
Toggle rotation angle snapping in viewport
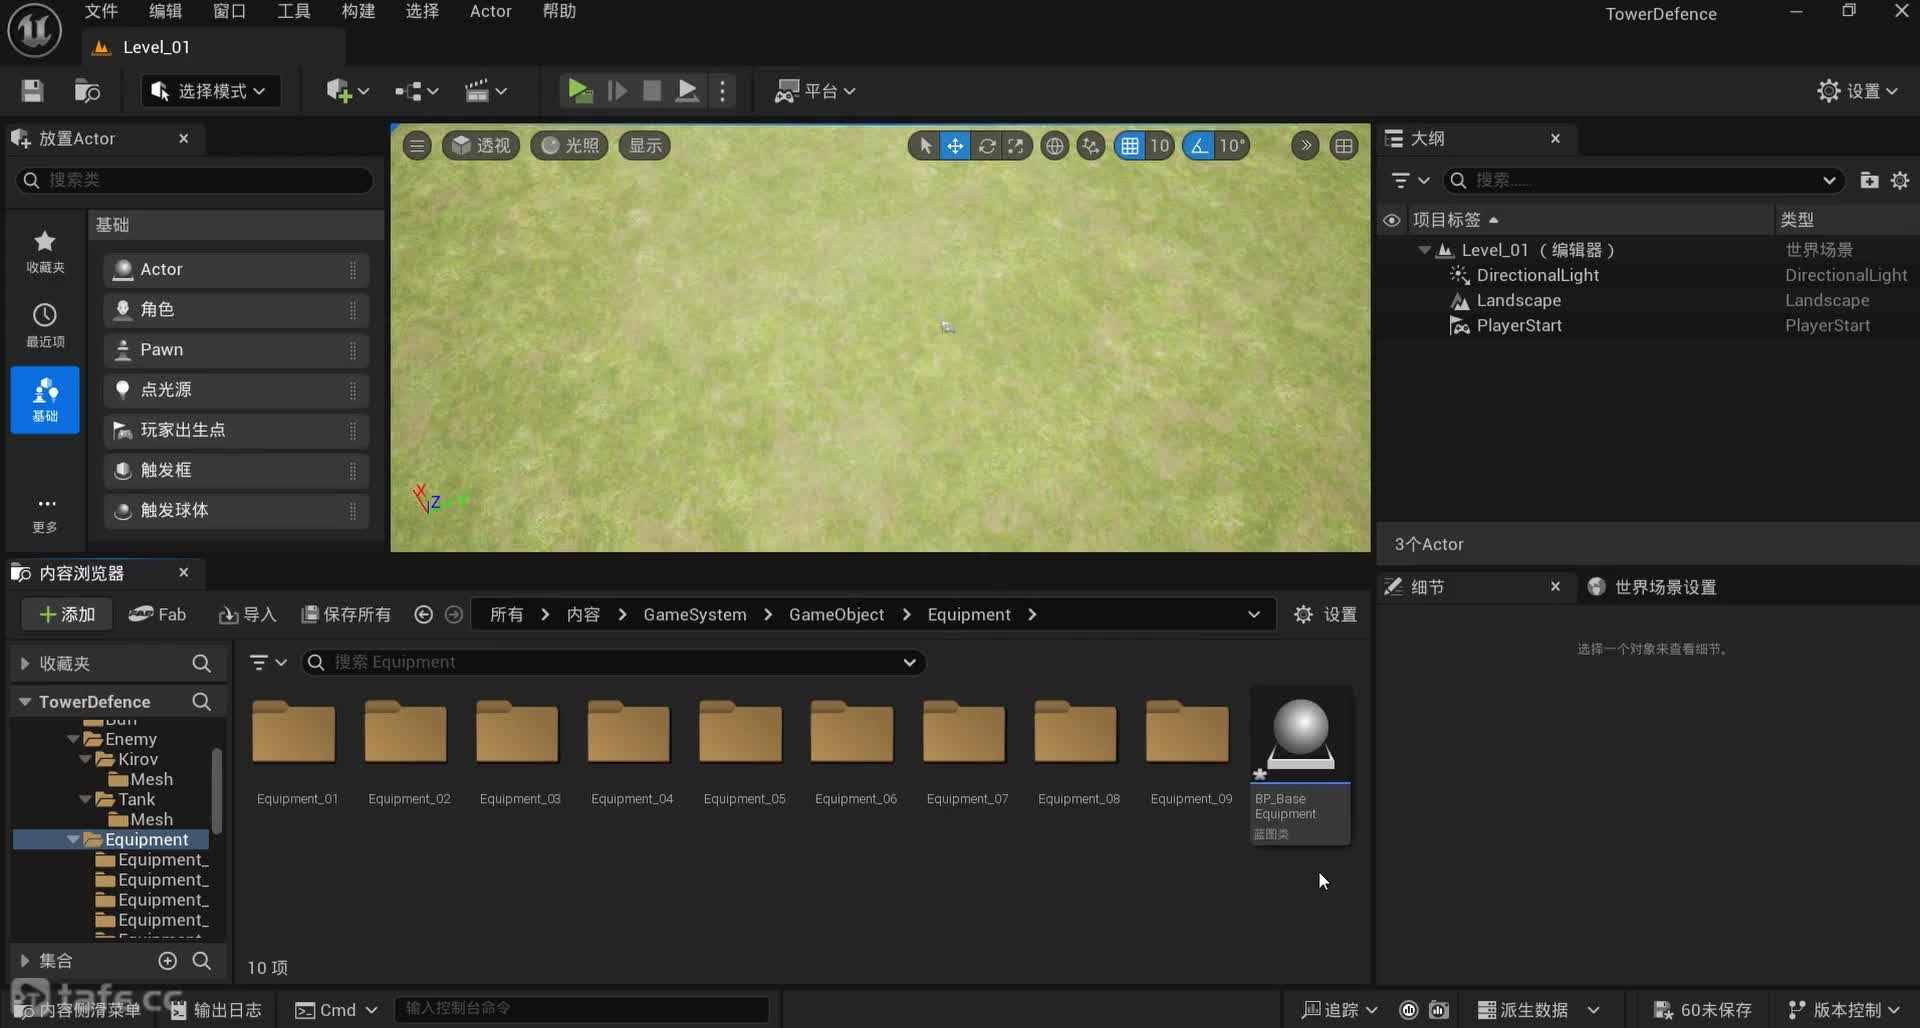(x=1198, y=146)
